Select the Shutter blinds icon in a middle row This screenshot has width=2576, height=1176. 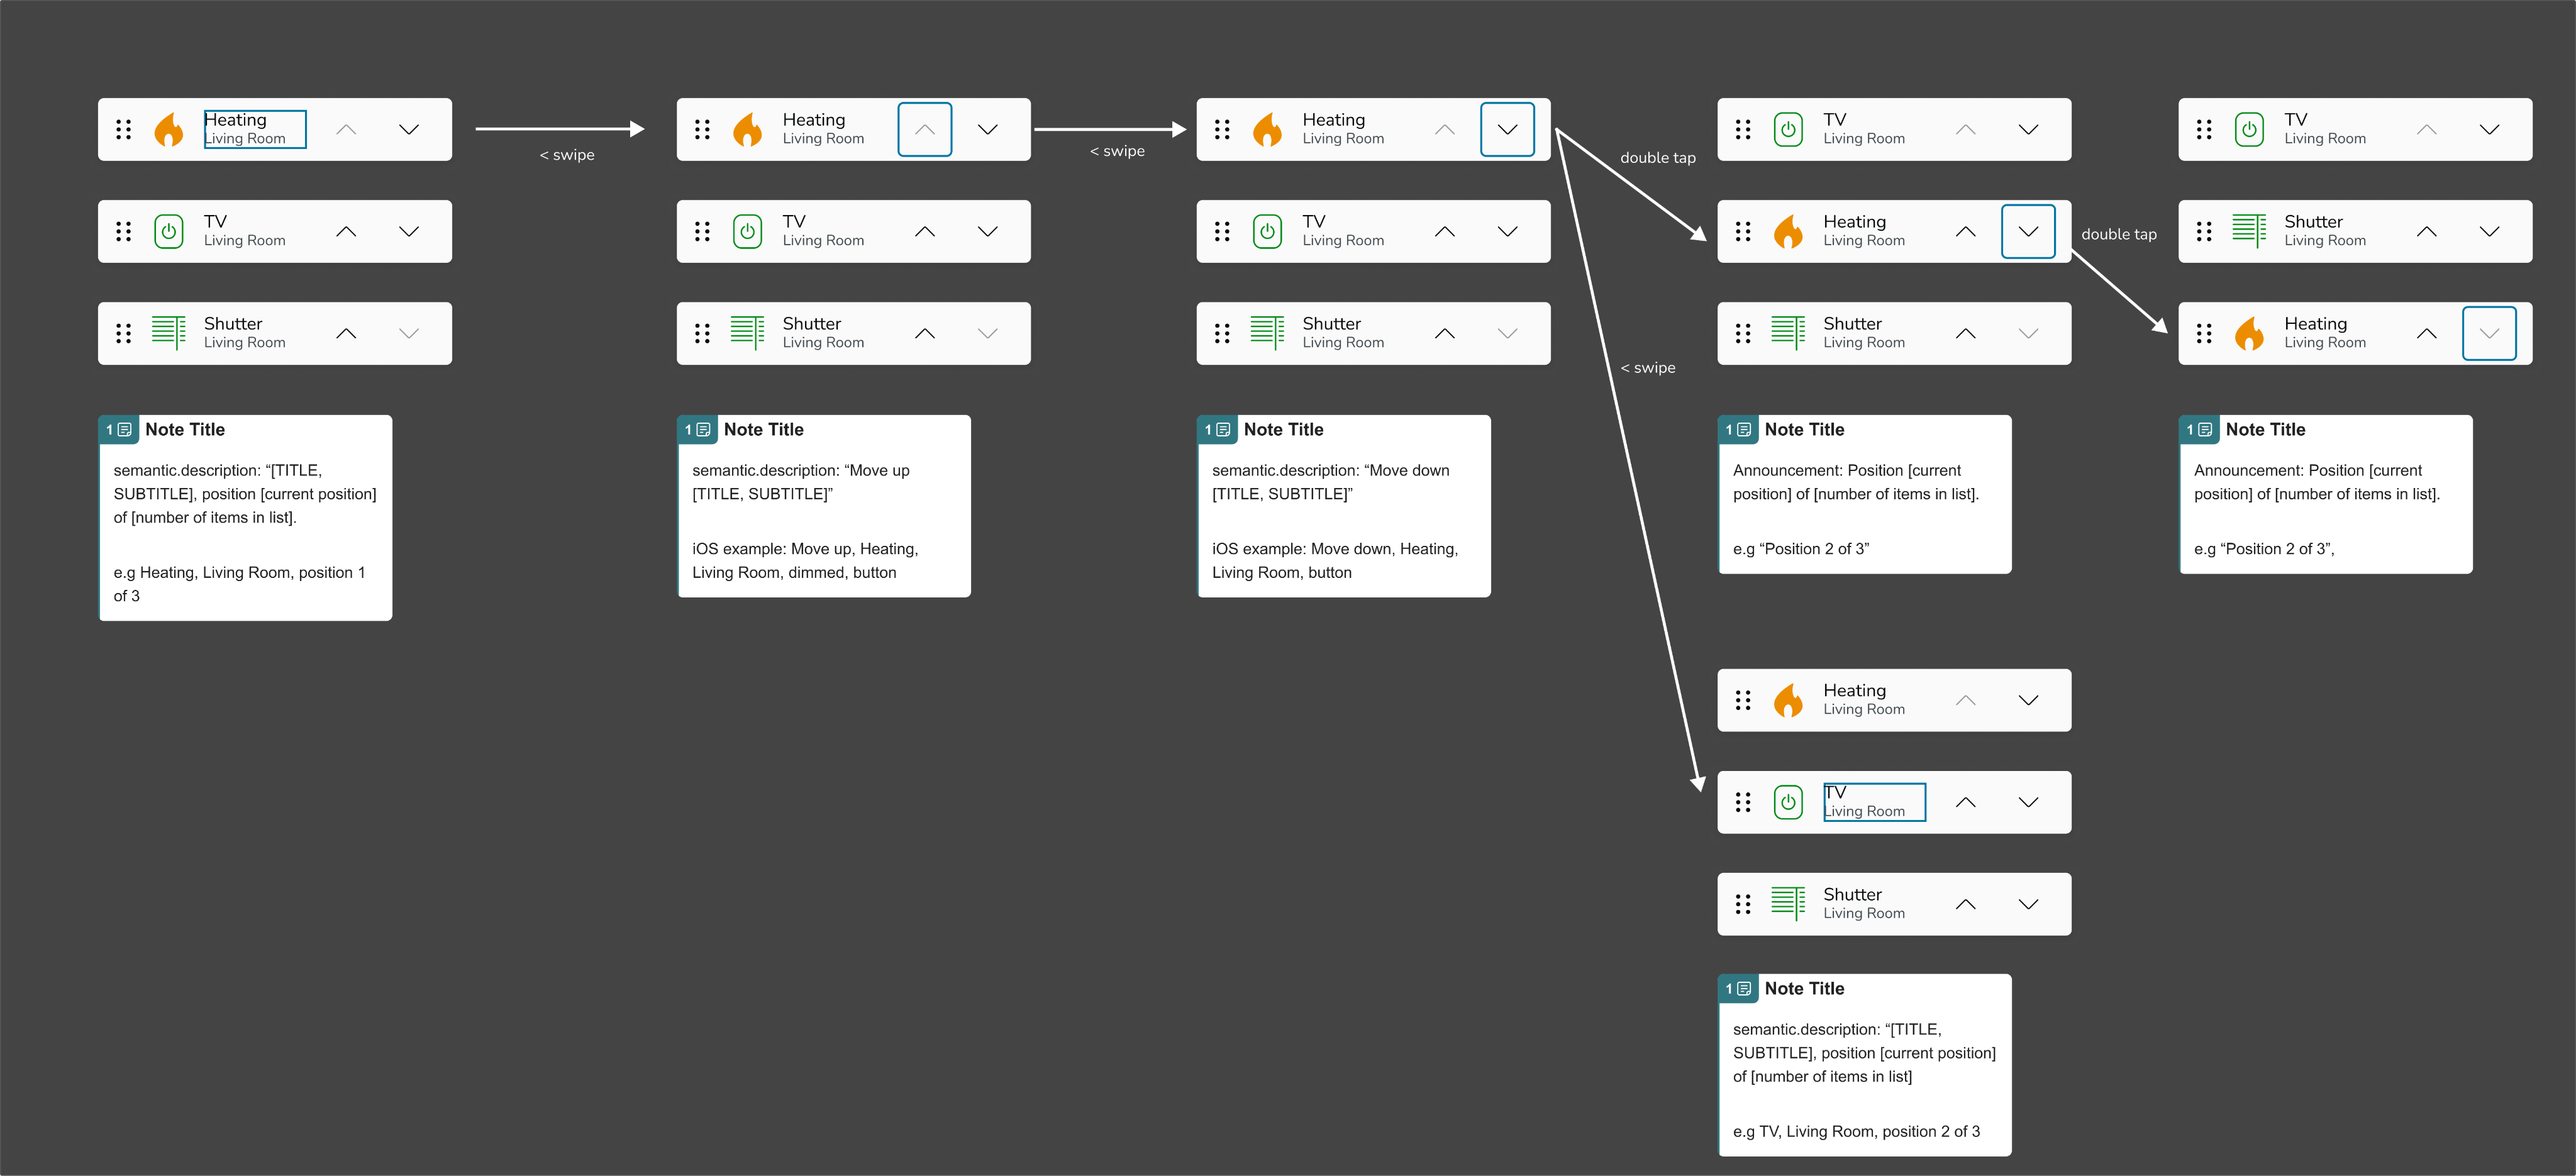coord(2249,231)
